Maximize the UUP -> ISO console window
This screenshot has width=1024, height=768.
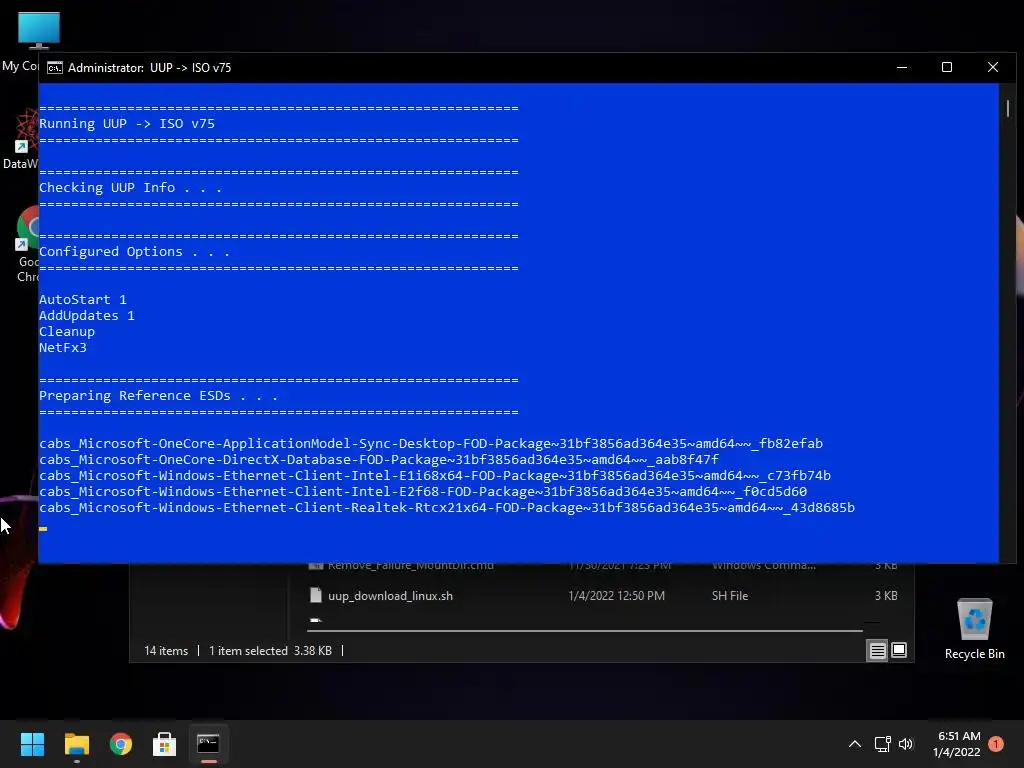(x=947, y=67)
